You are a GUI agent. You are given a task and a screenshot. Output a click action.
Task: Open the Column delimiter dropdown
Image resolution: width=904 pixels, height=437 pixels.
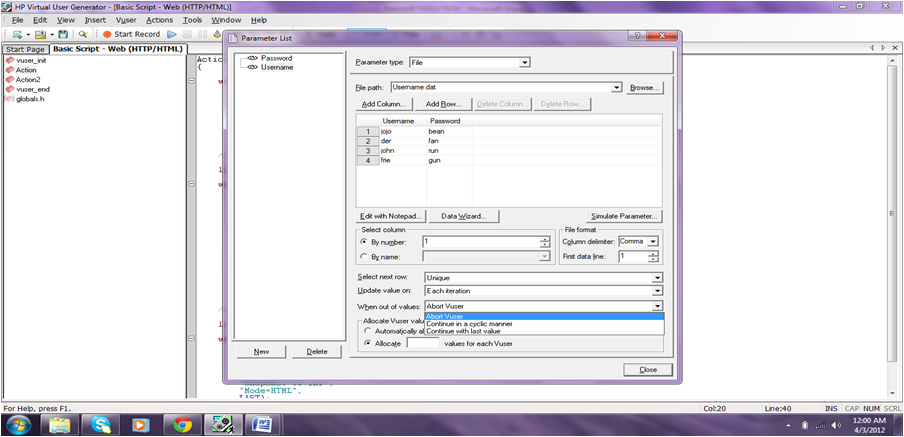(x=652, y=242)
